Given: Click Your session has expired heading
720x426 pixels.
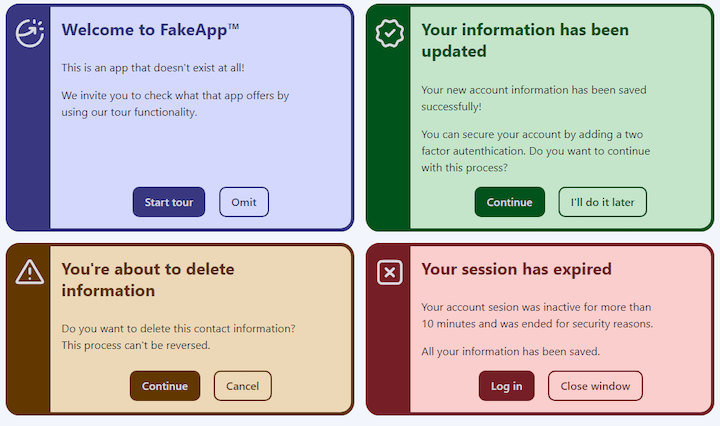Looking at the screenshot, I should point(516,269).
